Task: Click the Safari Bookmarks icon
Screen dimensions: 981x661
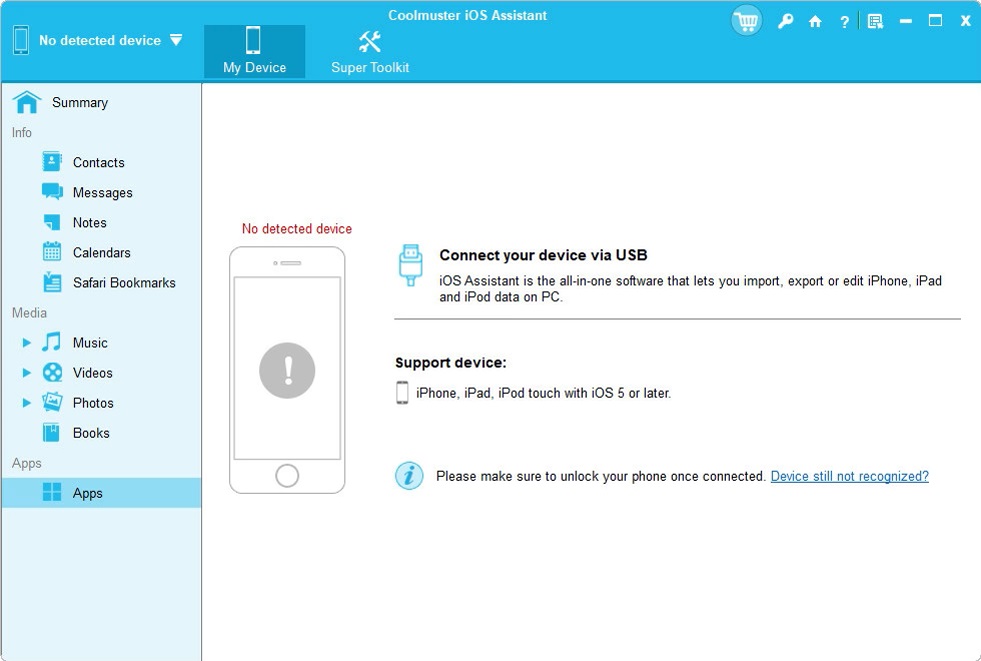Action: click(x=52, y=282)
